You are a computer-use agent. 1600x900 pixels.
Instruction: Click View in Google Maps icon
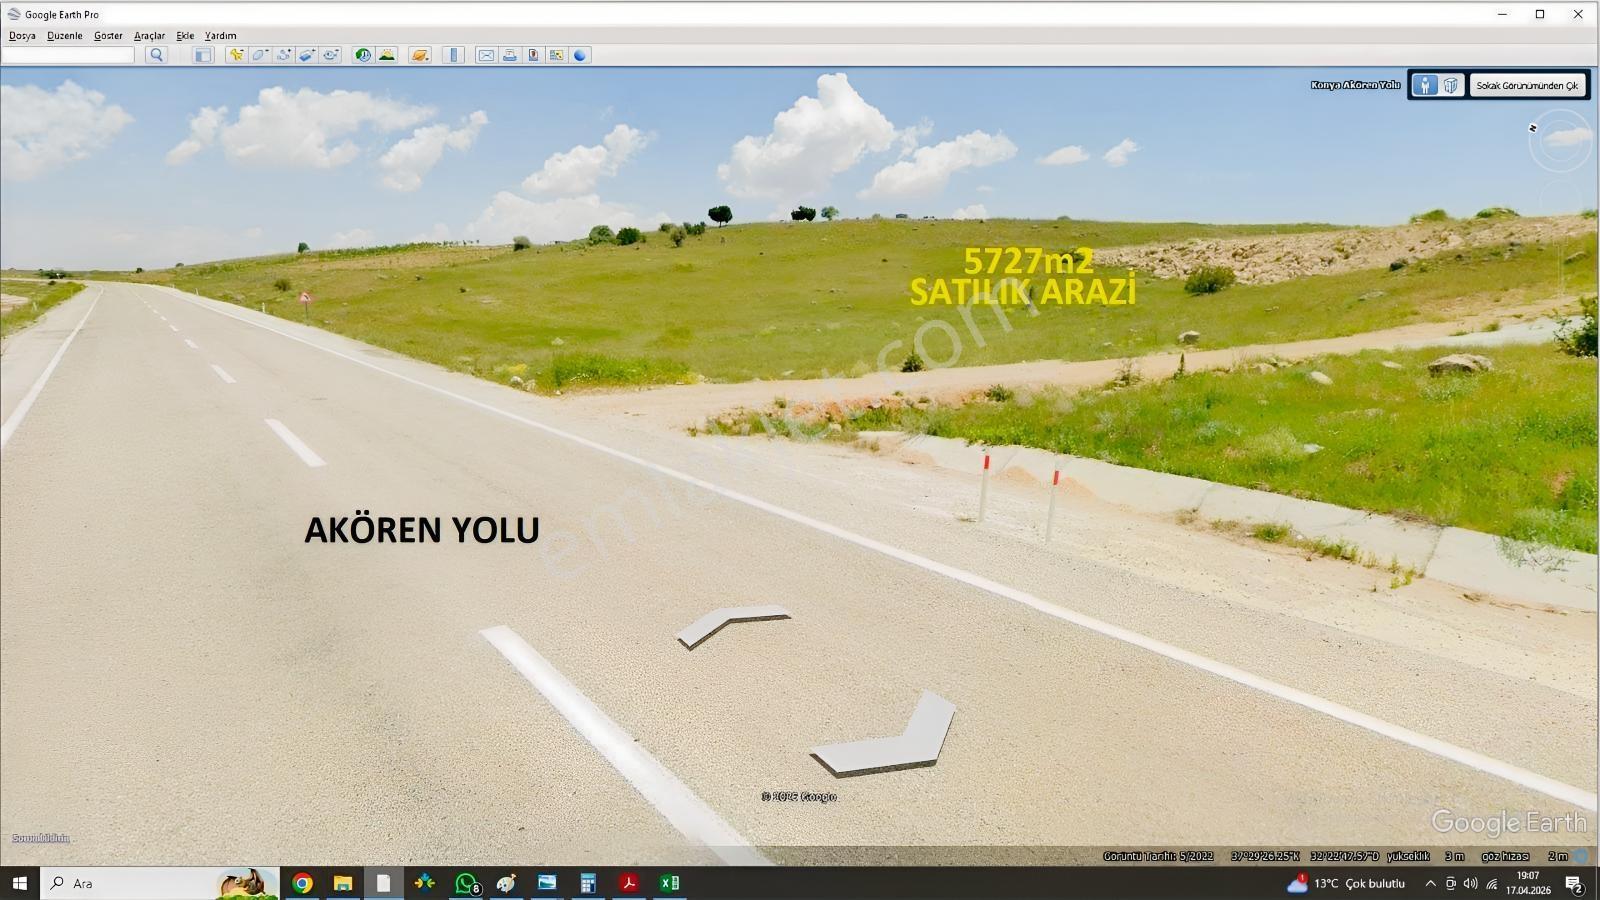(x=557, y=55)
